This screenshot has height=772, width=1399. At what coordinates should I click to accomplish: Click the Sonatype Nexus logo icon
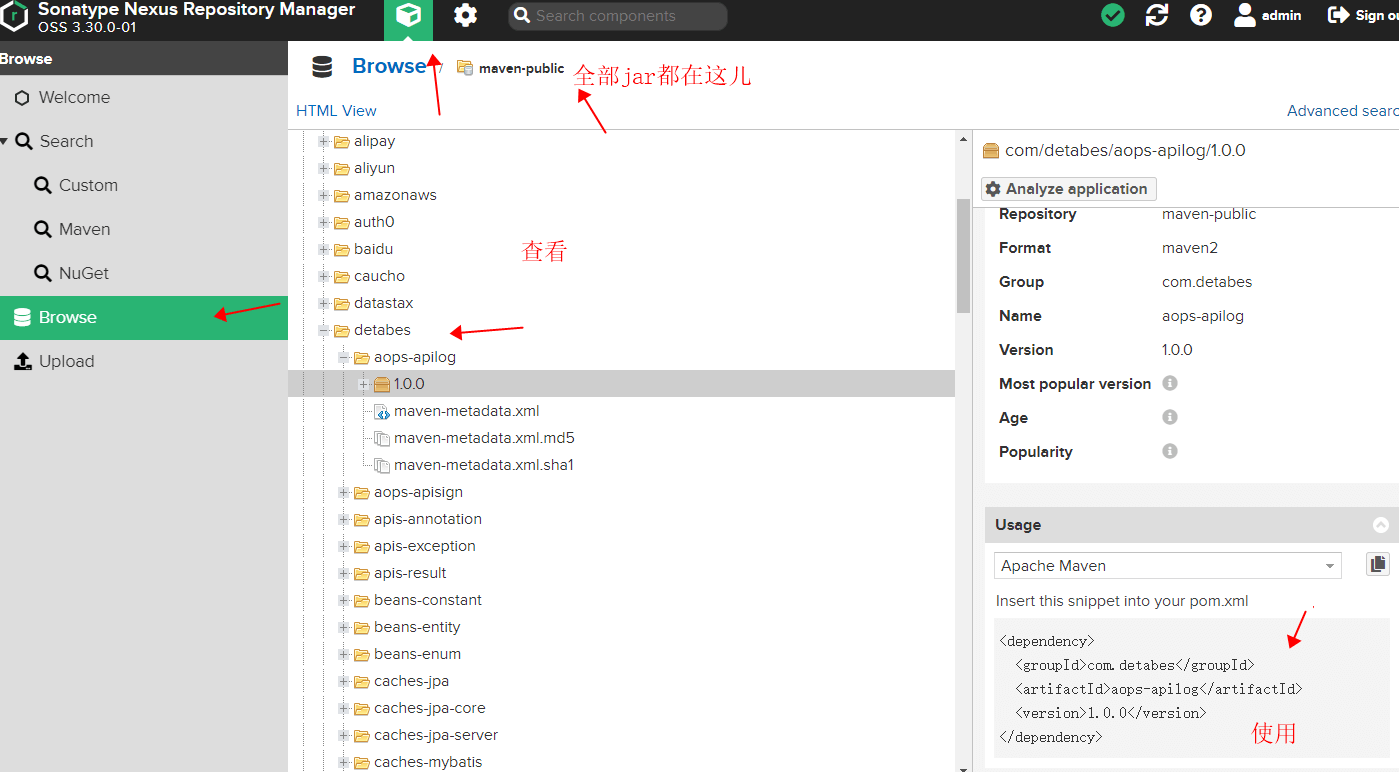[x=15, y=16]
